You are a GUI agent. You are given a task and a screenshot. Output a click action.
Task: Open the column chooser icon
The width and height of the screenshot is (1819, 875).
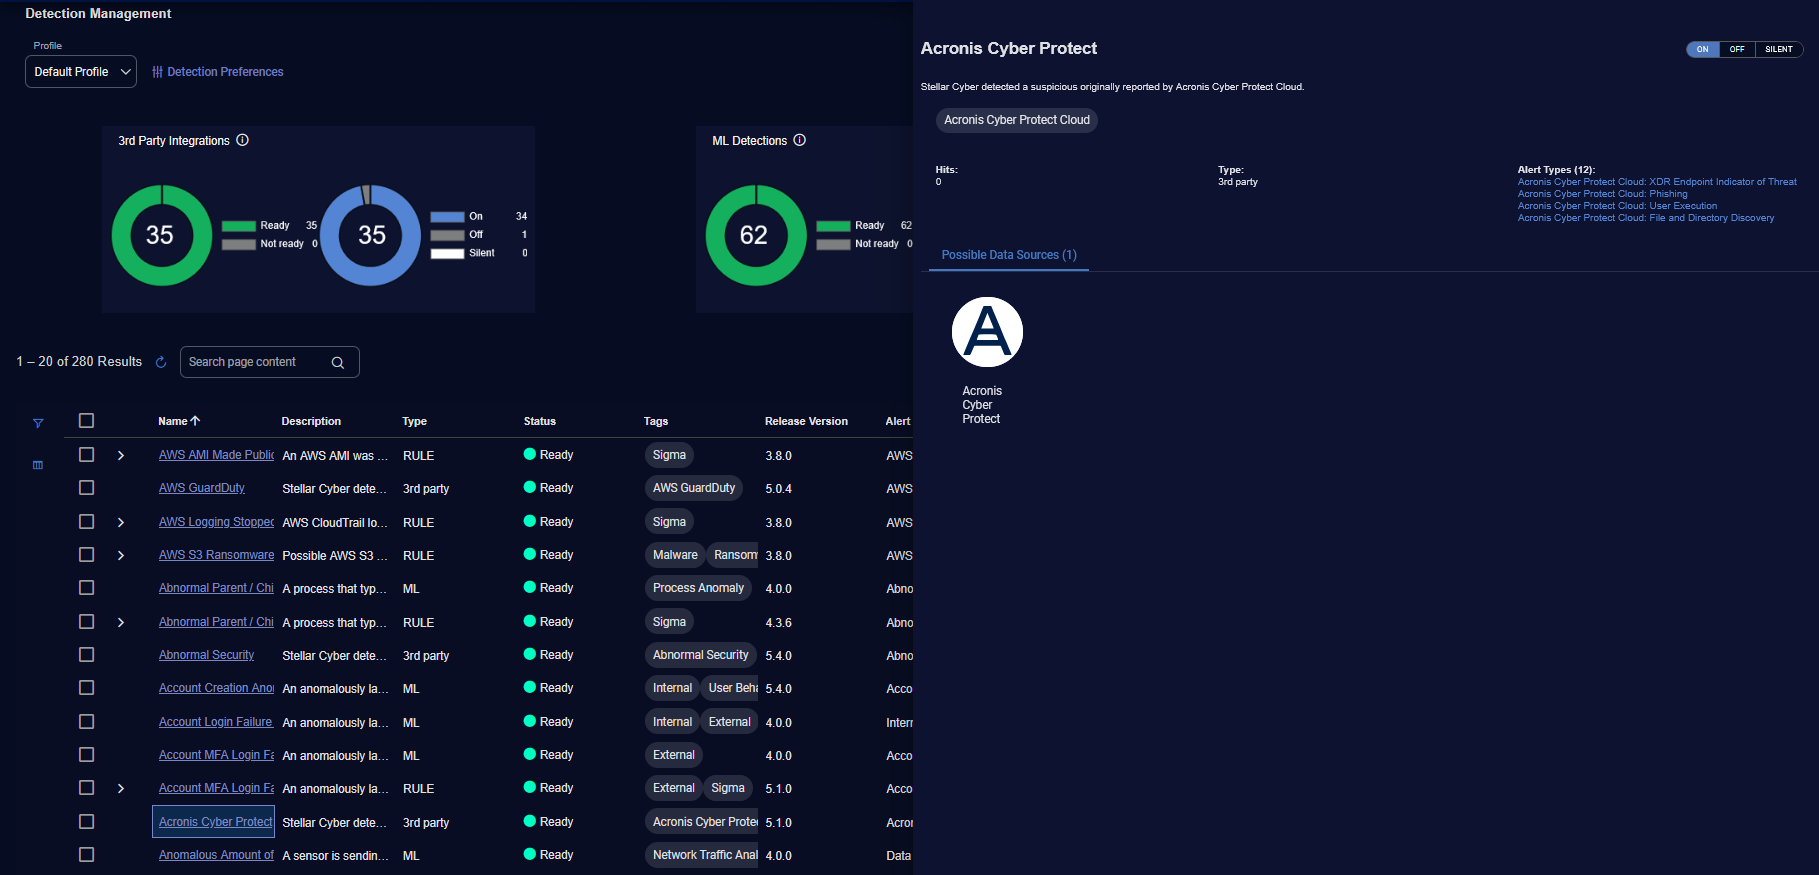point(38,465)
